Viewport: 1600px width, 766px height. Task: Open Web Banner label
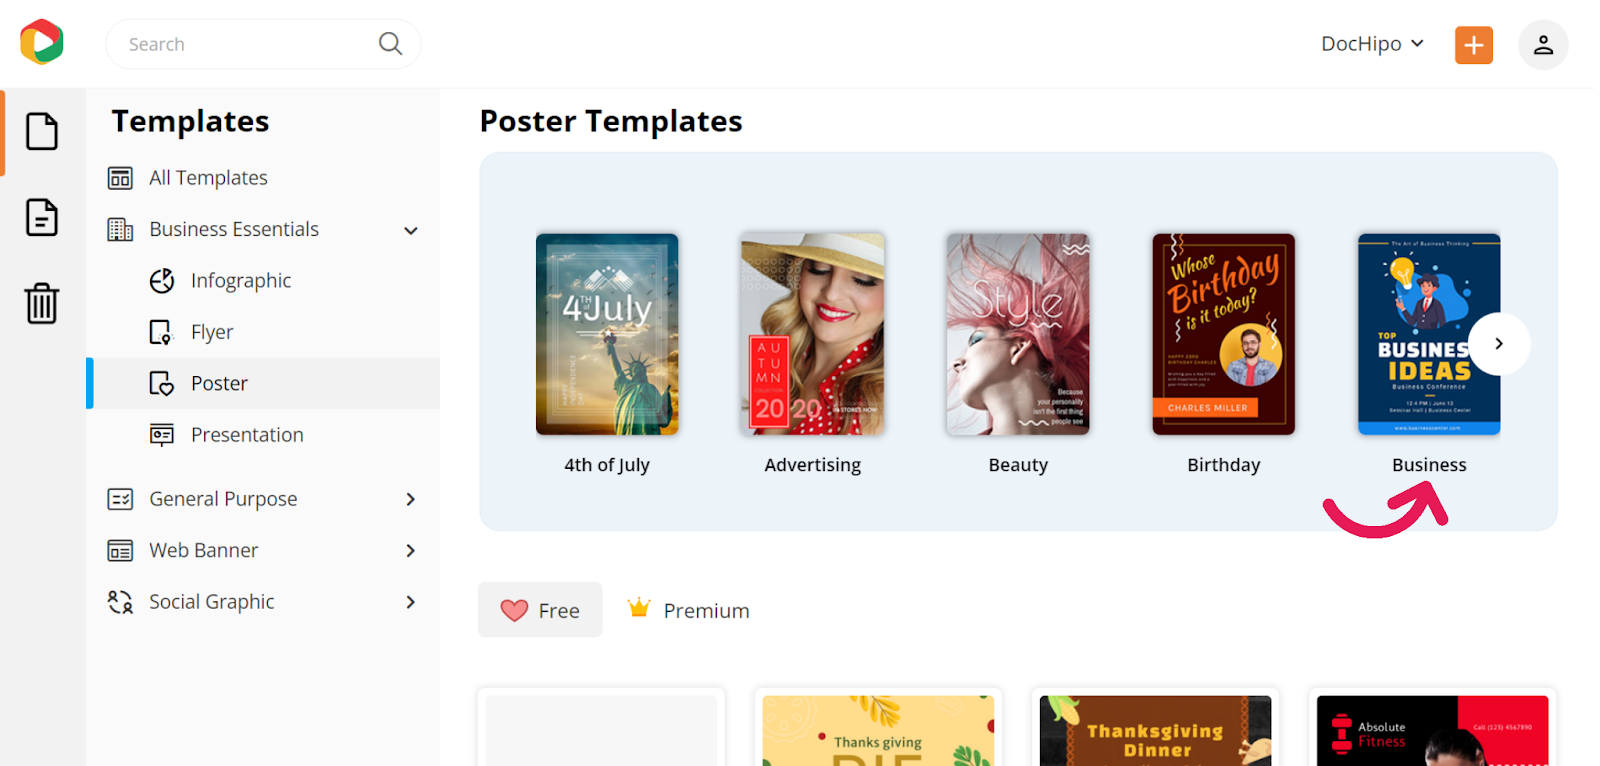(203, 551)
